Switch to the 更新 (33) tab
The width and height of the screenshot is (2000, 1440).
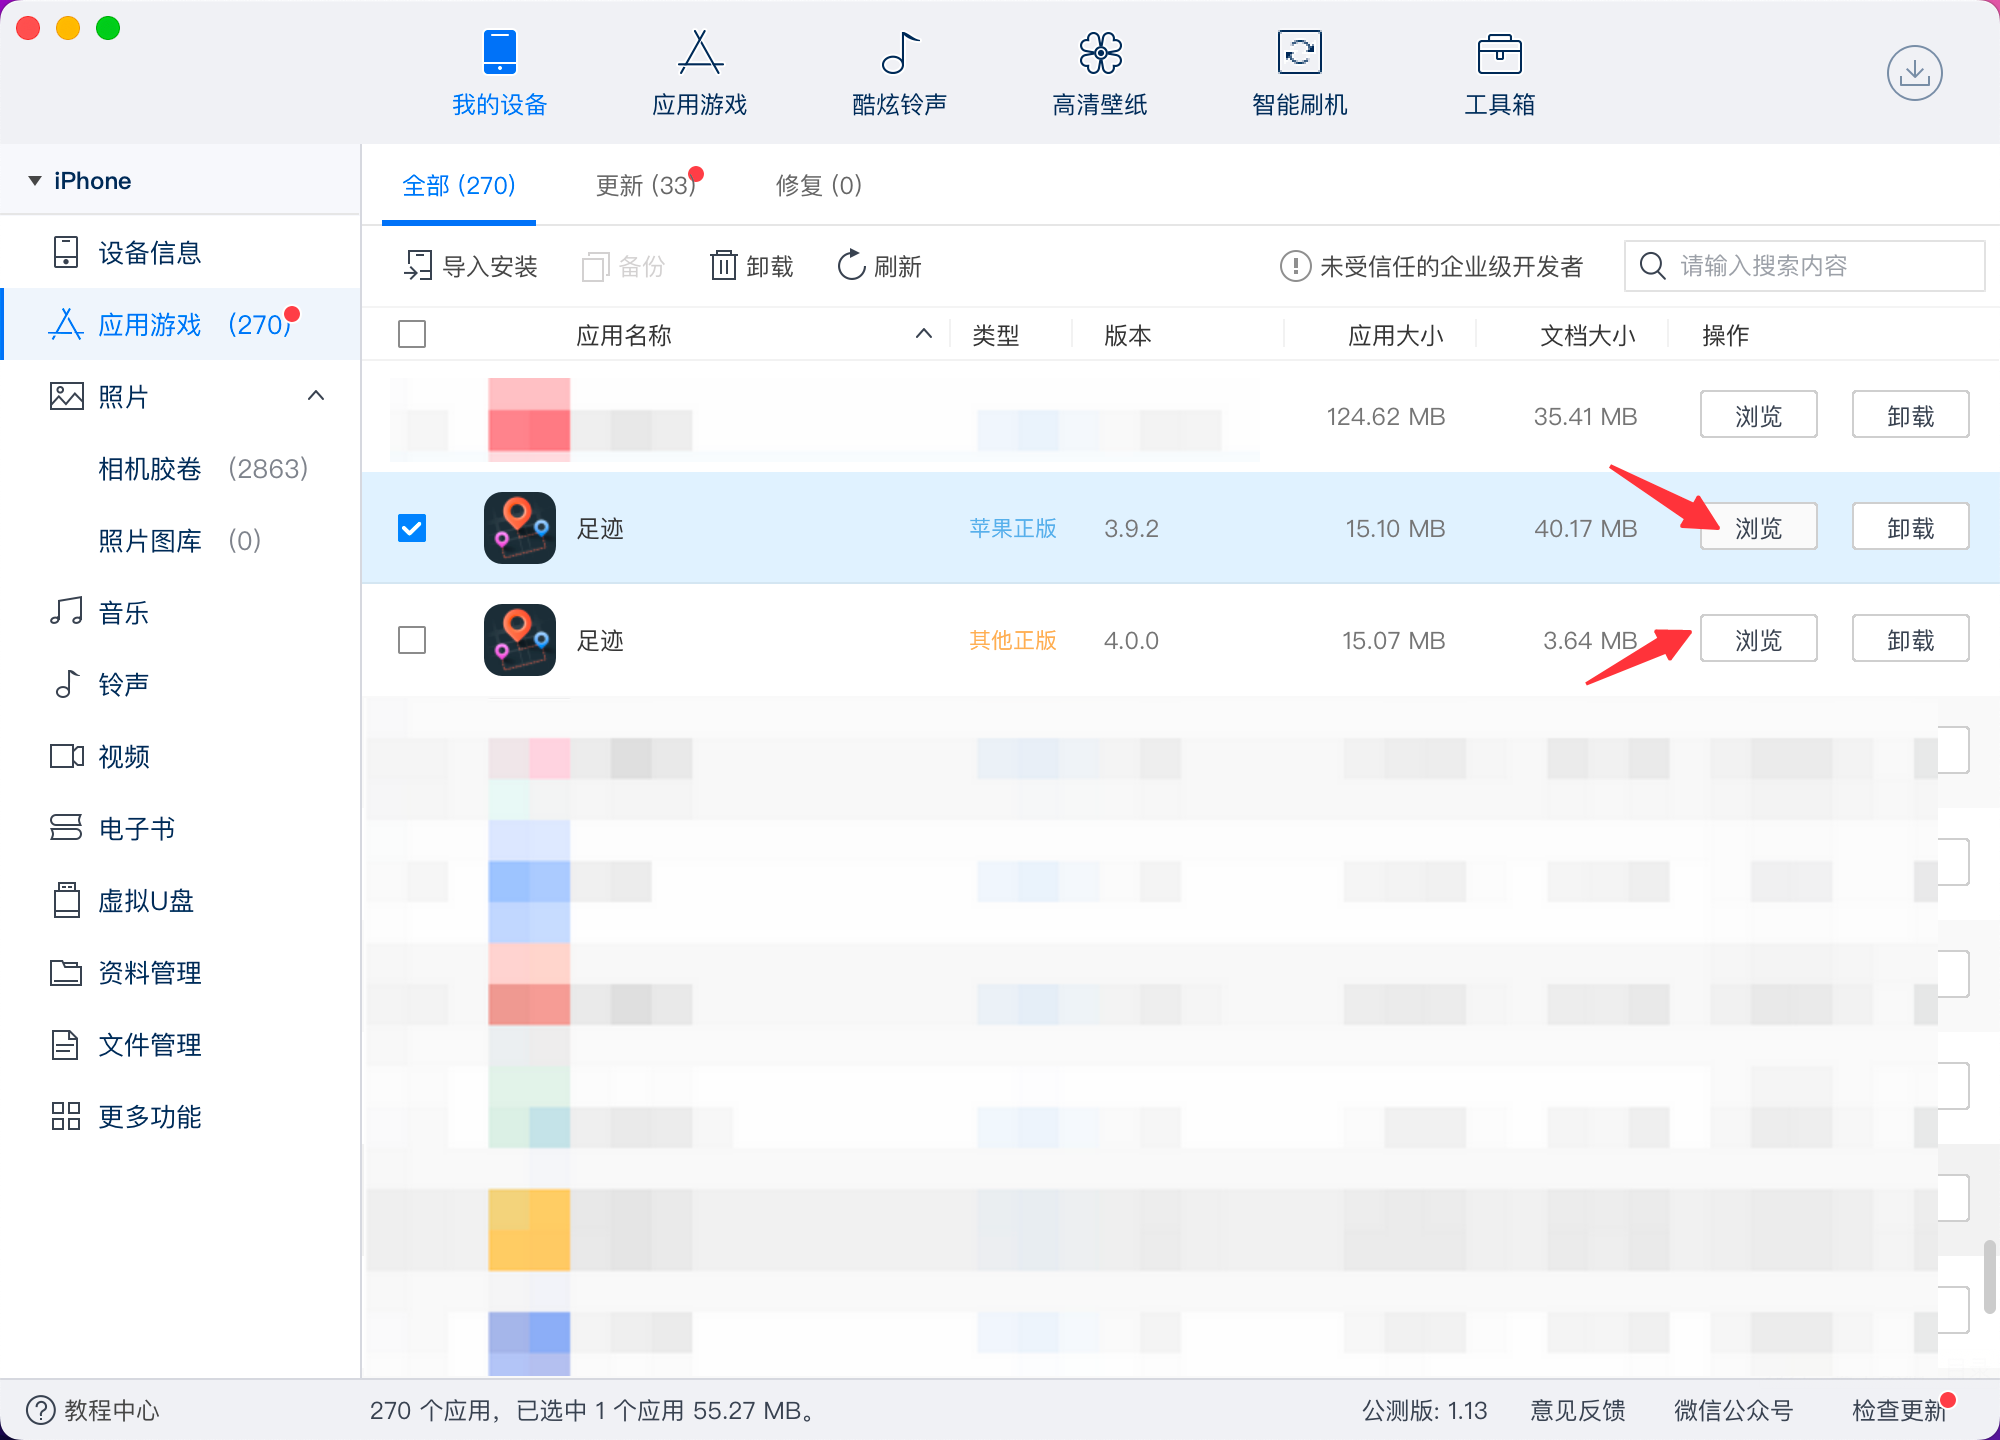pos(645,186)
